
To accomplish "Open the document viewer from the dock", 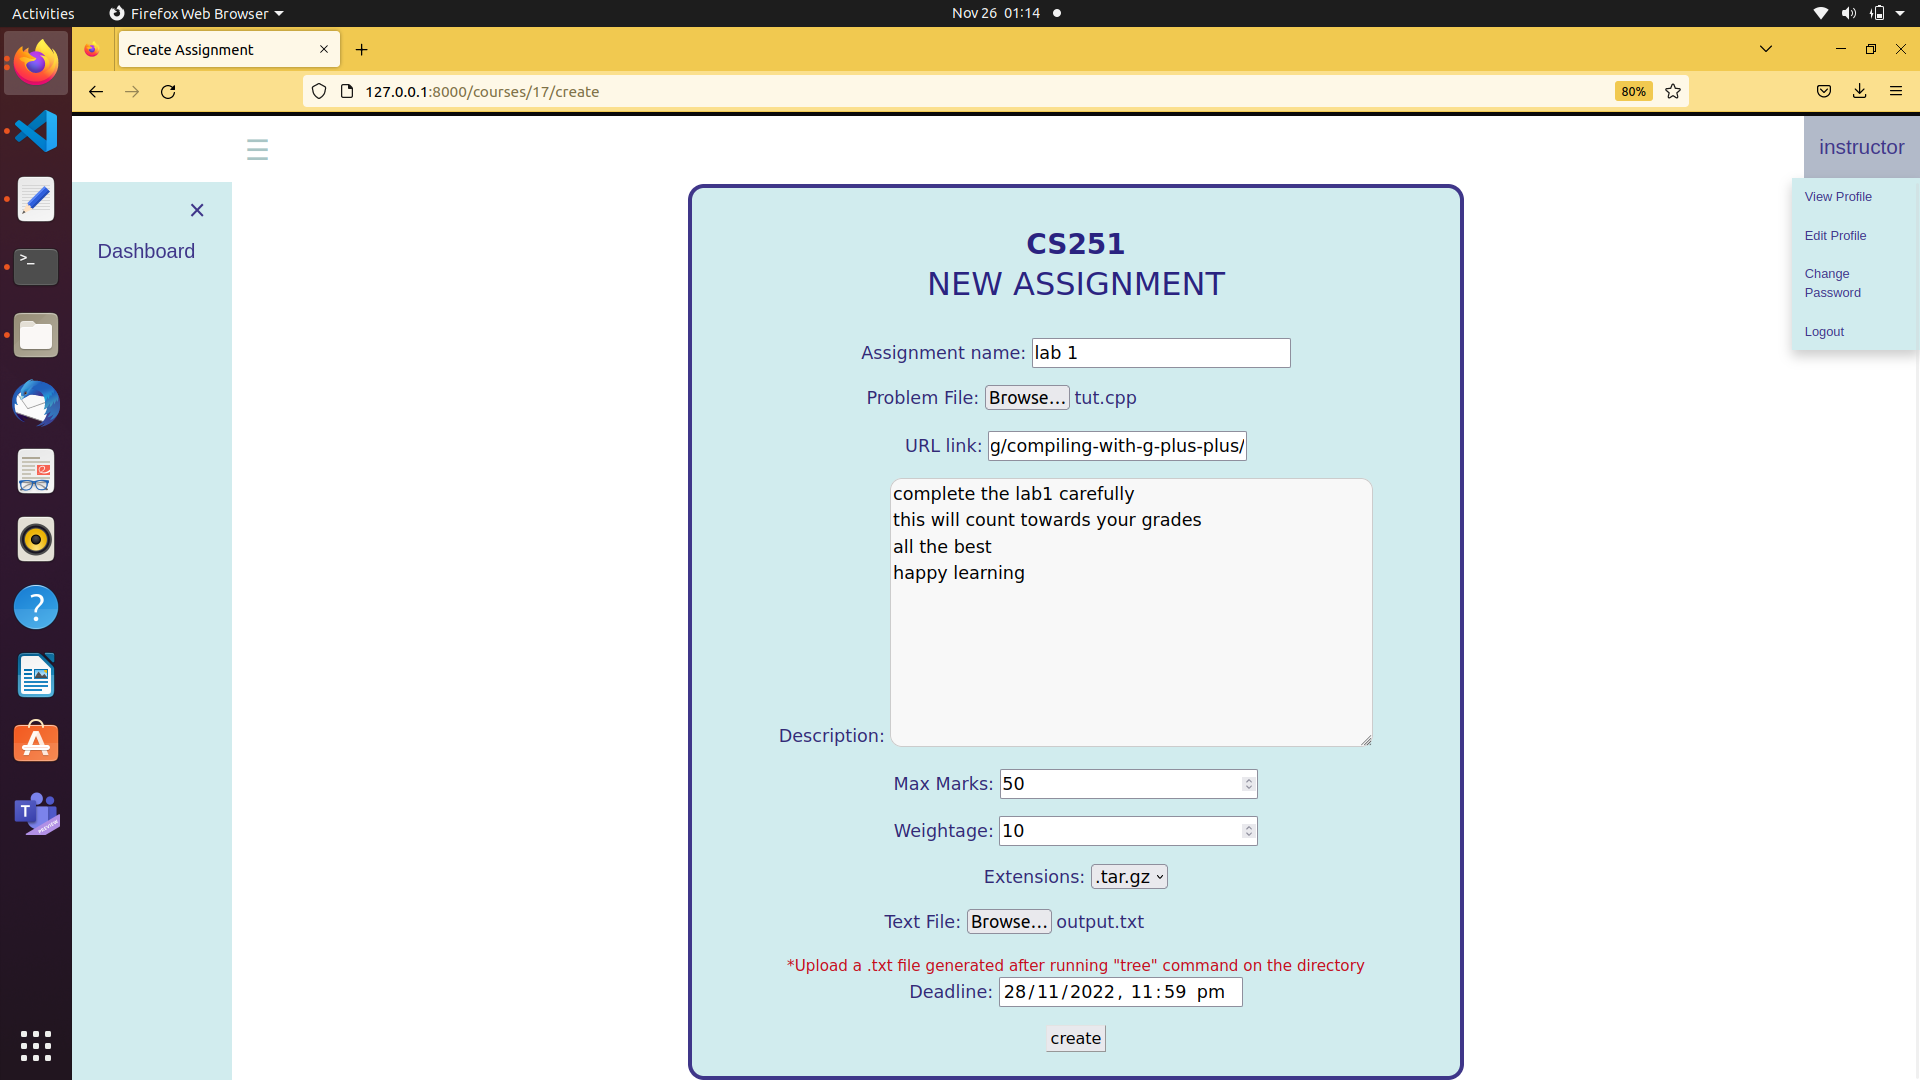I will pyautogui.click(x=36, y=471).
